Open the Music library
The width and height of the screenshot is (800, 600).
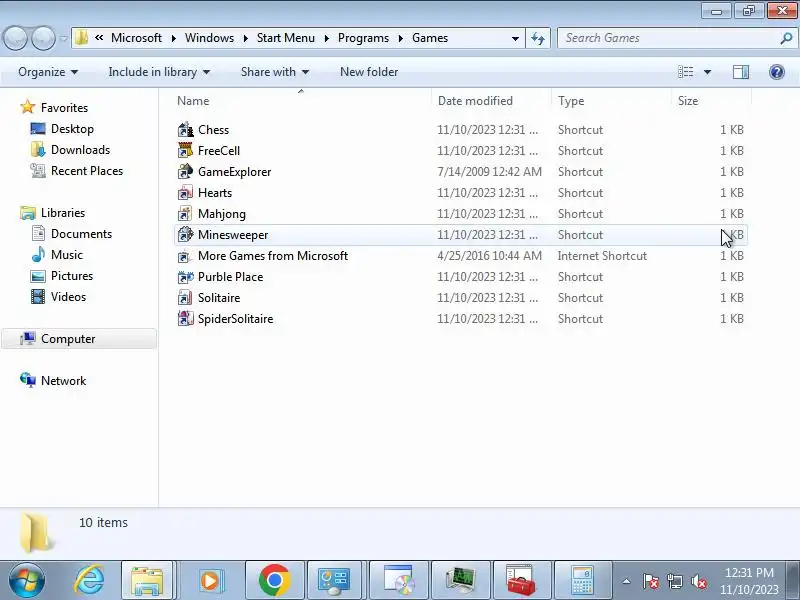66,255
